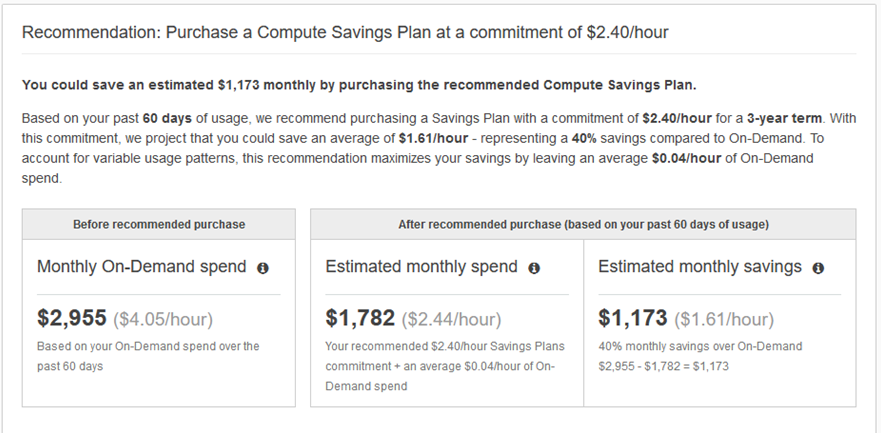The width and height of the screenshot is (881, 433).
Task: Open info icon beside Estimated monthly spend
Action: click(534, 268)
